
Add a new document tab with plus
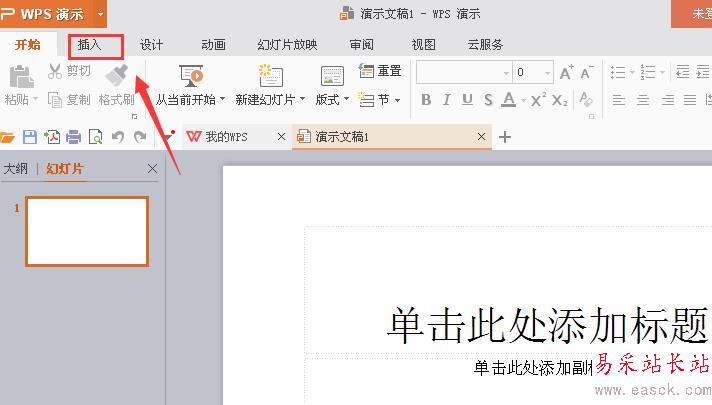tap(505, 137)
